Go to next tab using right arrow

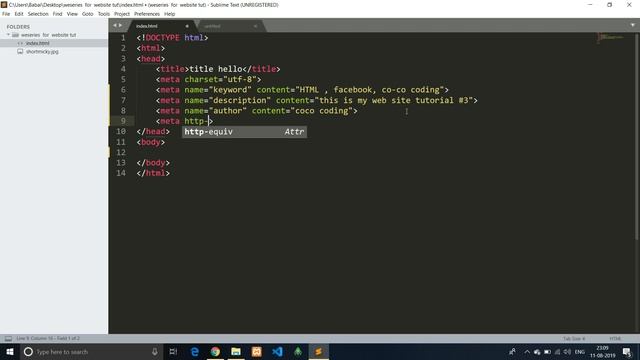coord(120,25)
